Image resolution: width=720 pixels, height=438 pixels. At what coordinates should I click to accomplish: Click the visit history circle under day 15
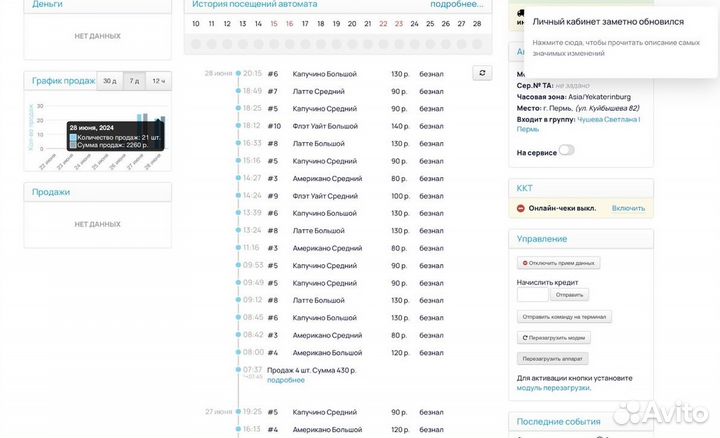click(274, 44)
